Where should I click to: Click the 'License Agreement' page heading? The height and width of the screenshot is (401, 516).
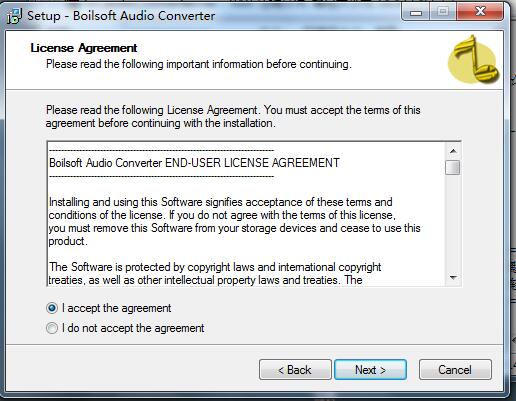84,48
